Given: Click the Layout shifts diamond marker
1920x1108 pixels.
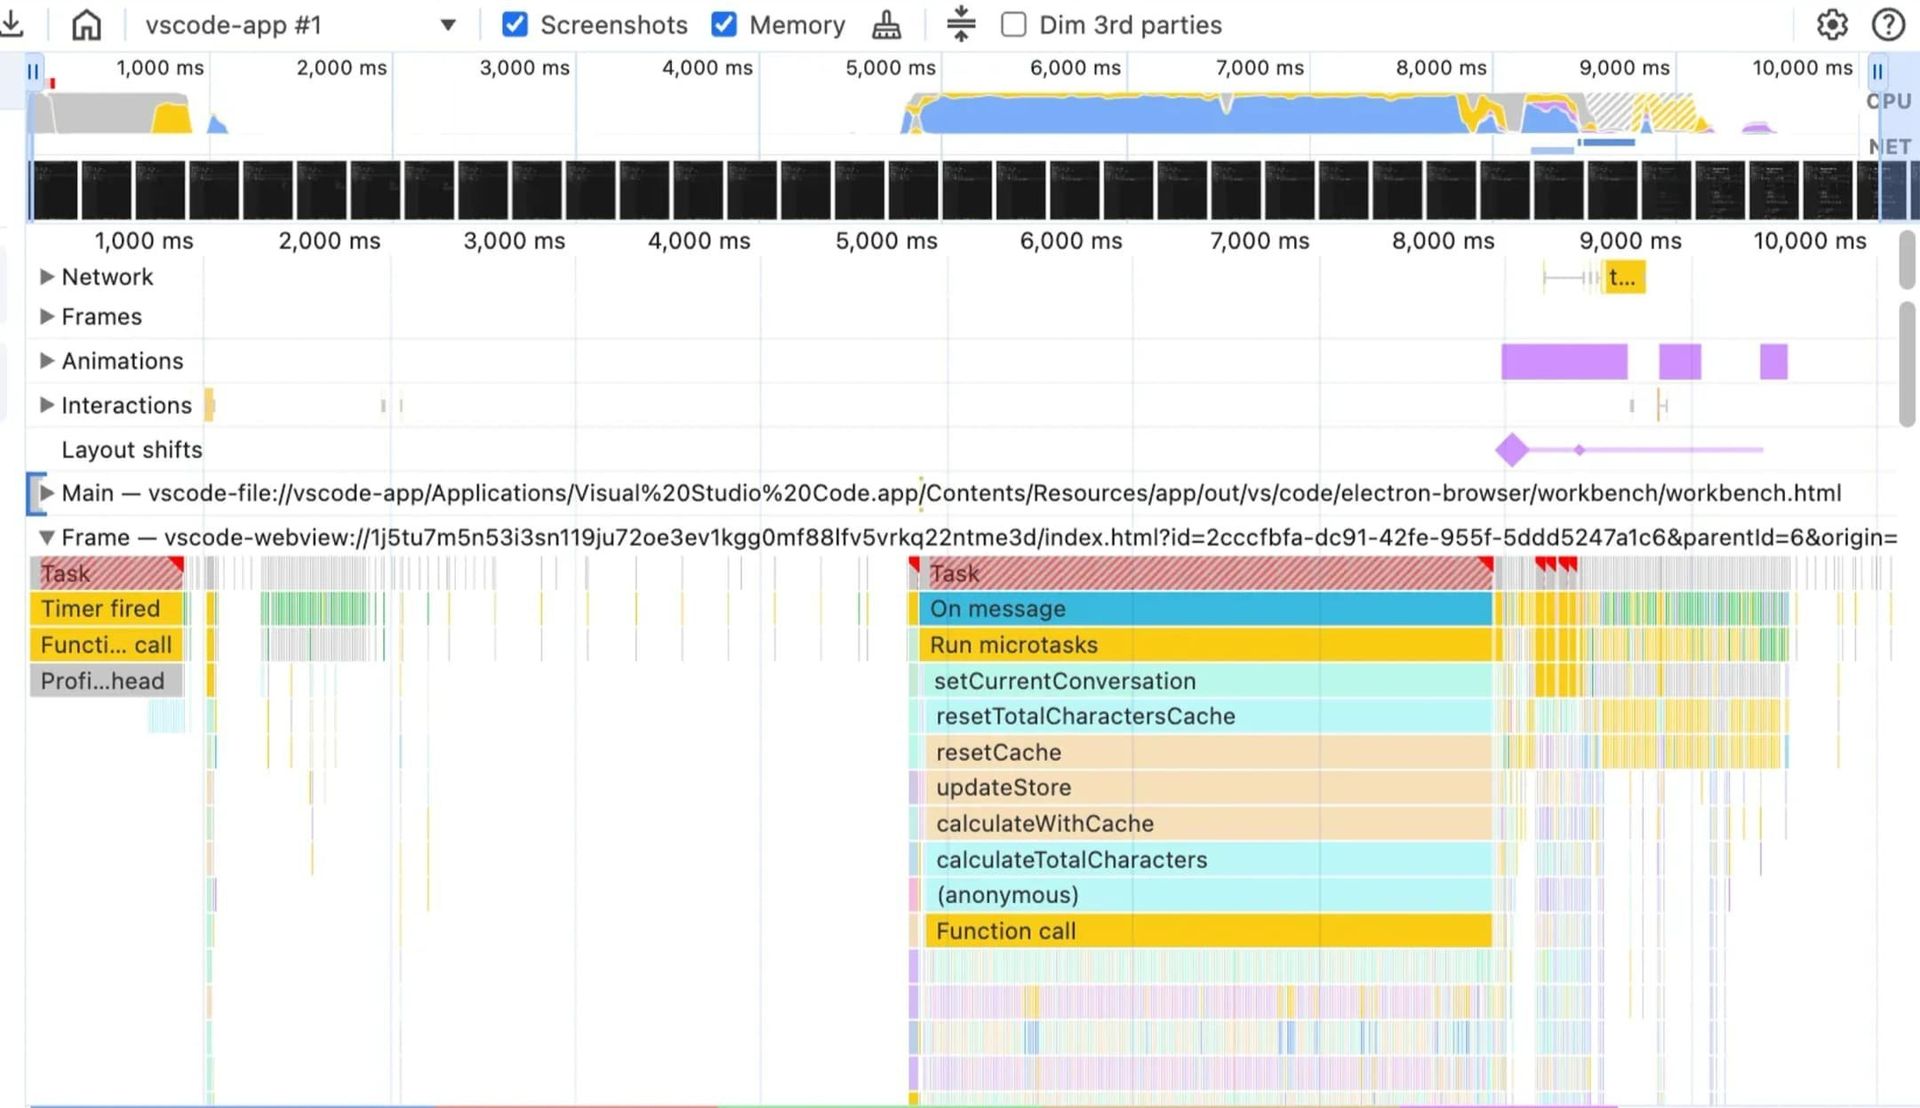Looking at the screenshot, I should coord(1511,450).
